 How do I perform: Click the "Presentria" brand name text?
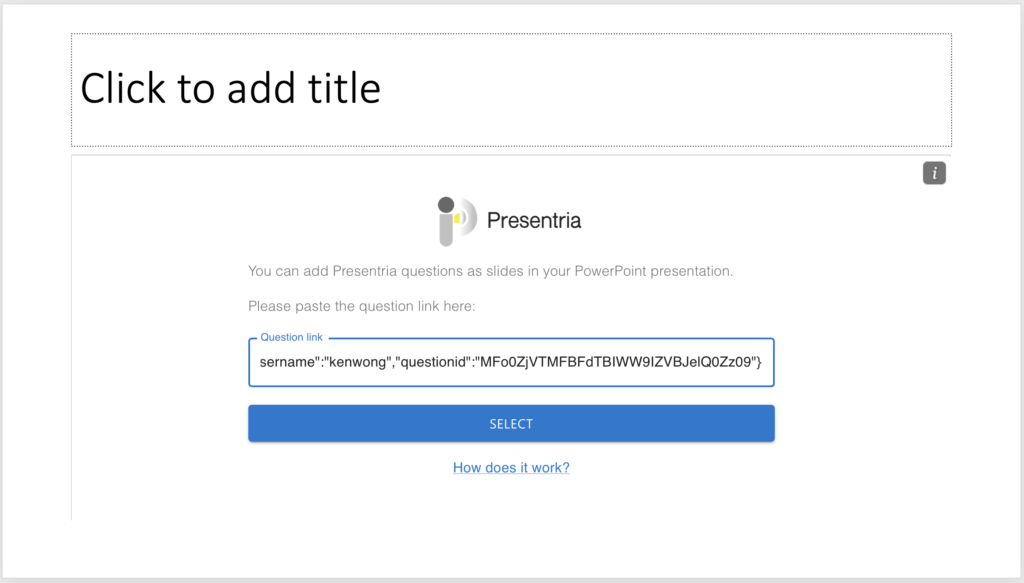[x=534, y=221]
